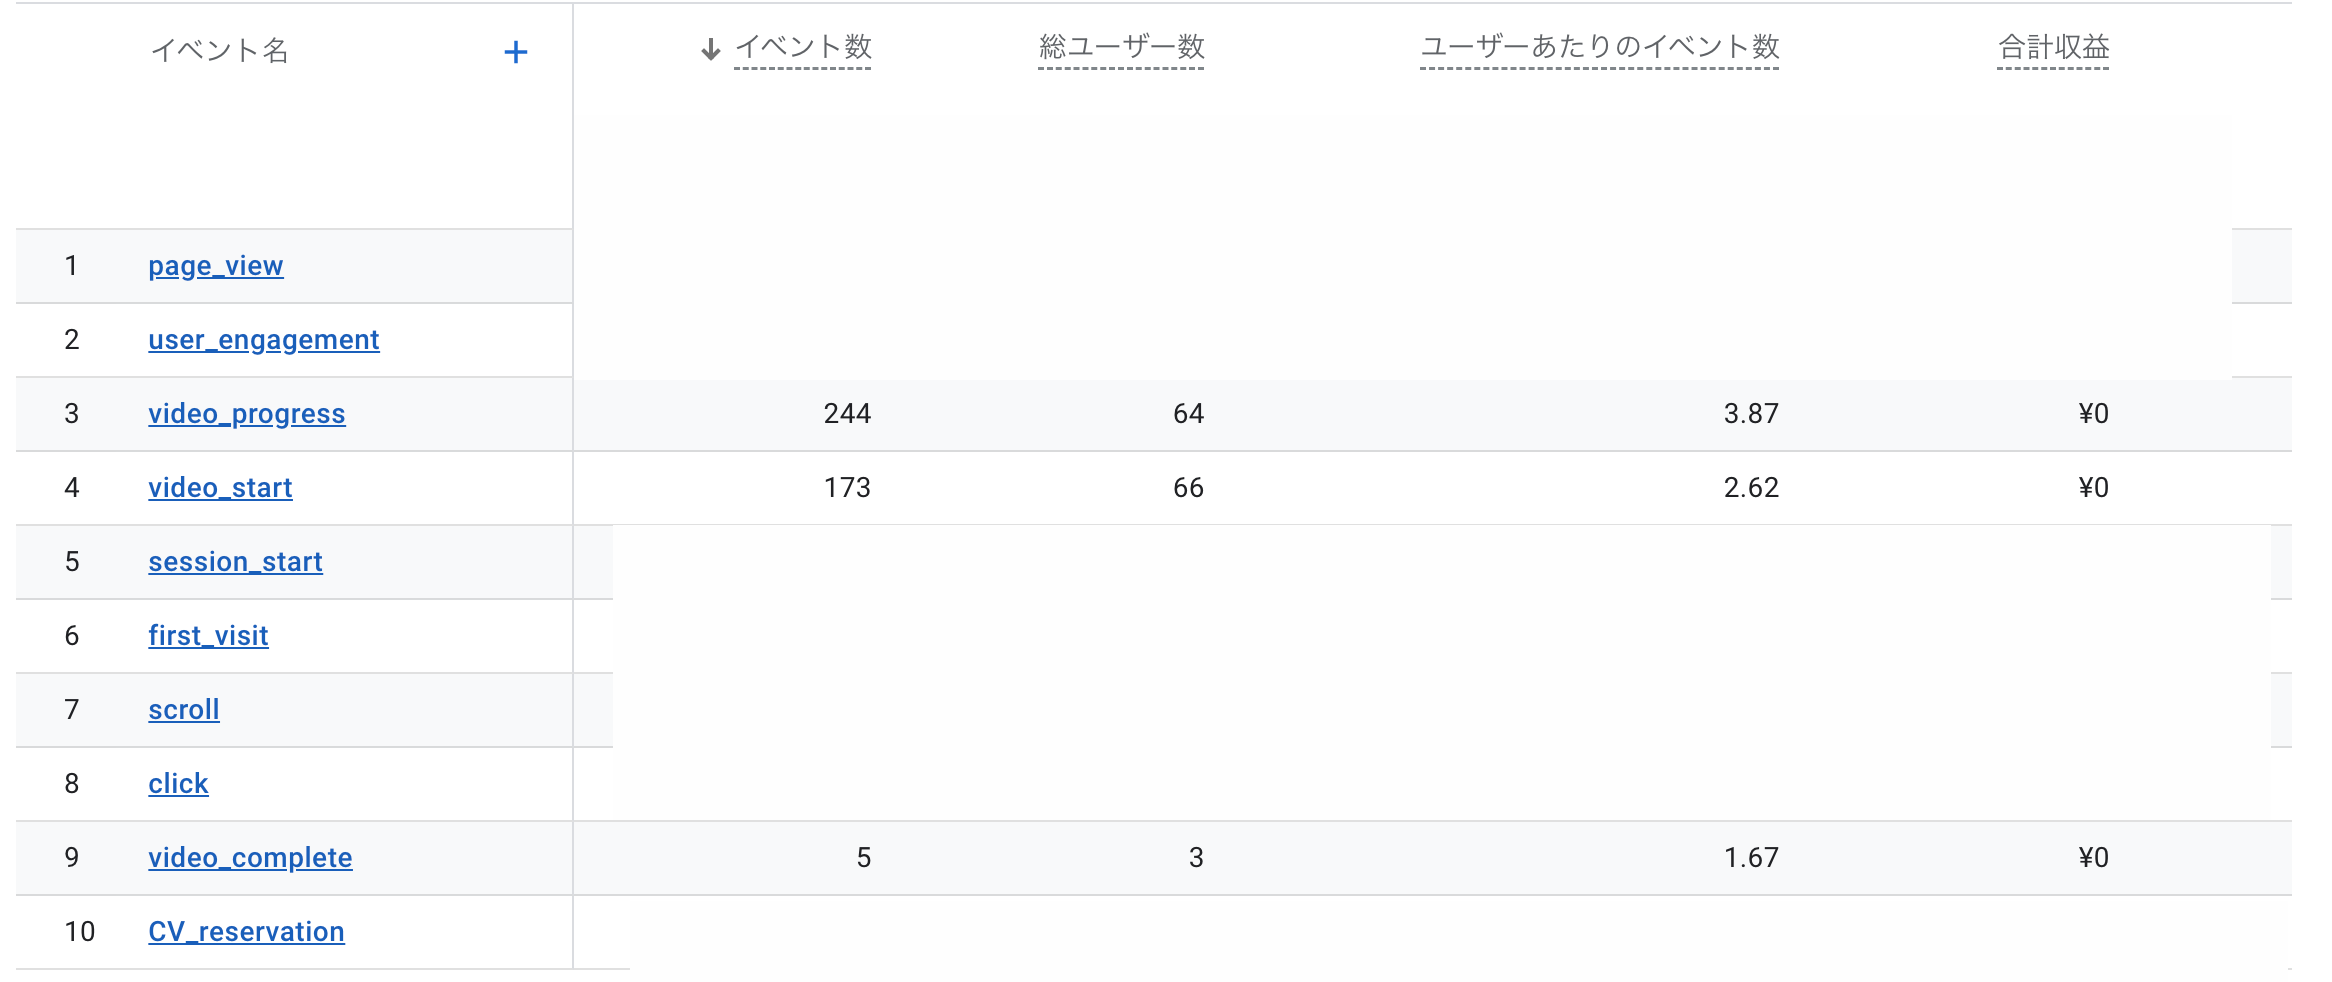This screenshot has height=982, width=2332.
Task: Open the video_start event link
Action: [x=220, y=488]
